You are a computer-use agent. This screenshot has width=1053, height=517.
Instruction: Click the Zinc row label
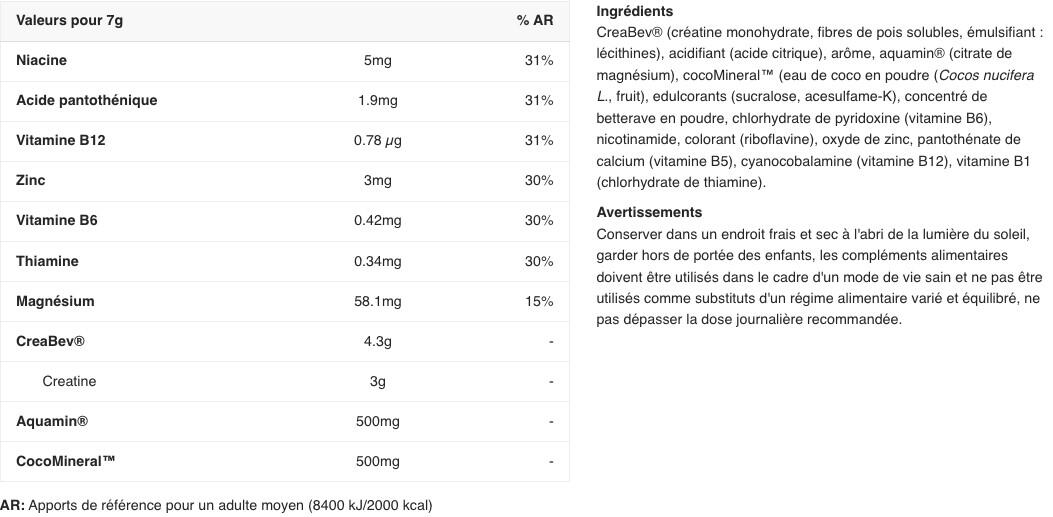31,180
